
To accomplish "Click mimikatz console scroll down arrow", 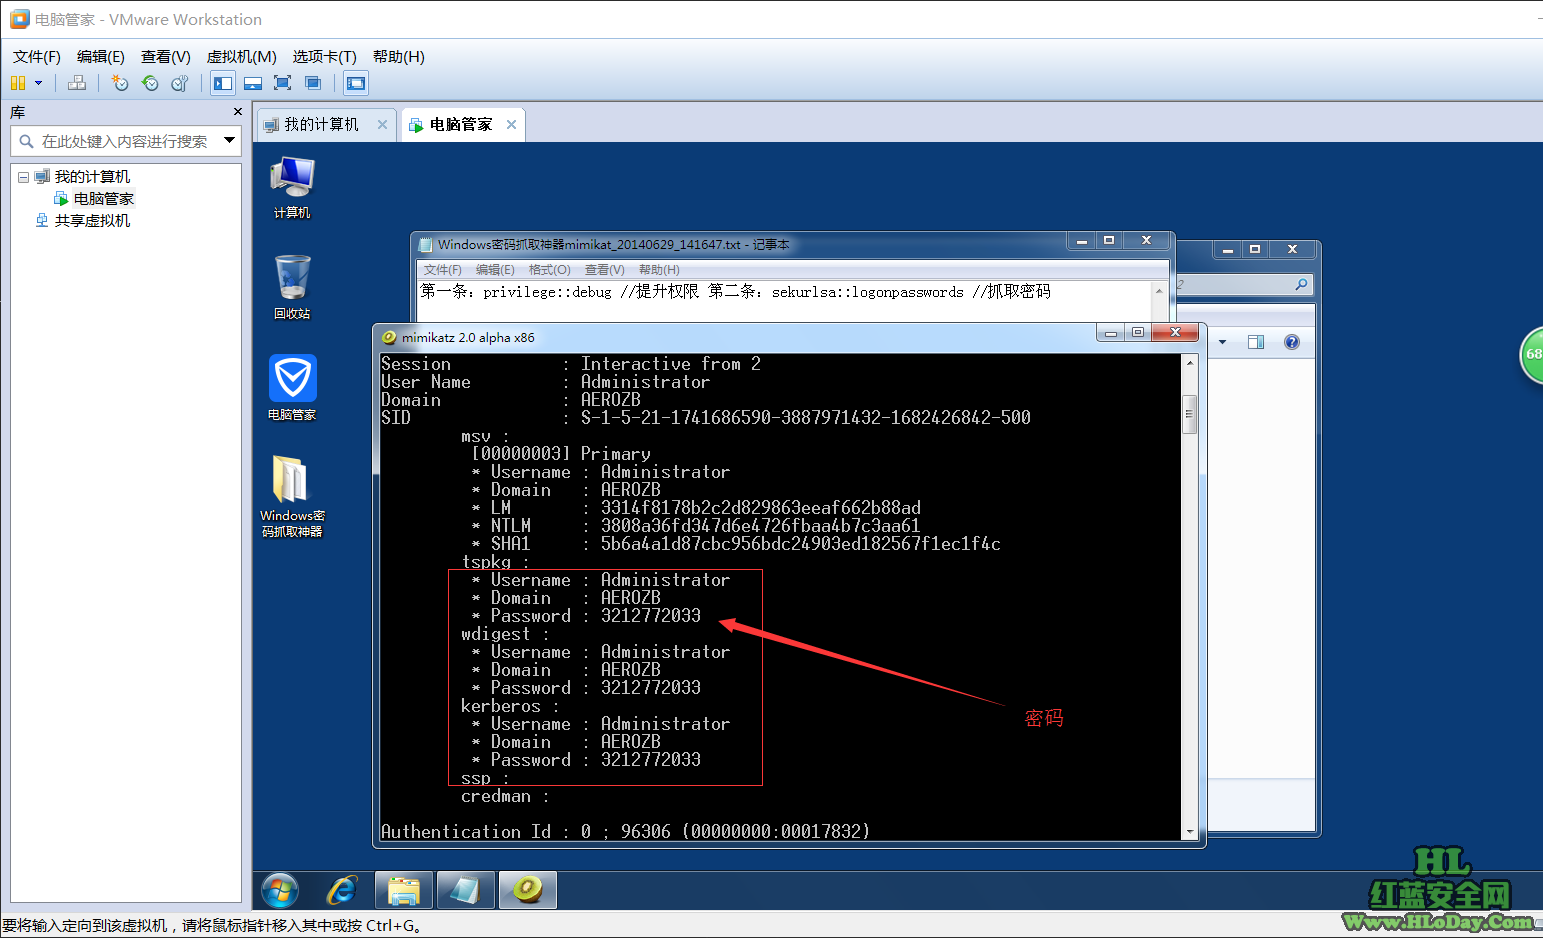I will 1189,832.
